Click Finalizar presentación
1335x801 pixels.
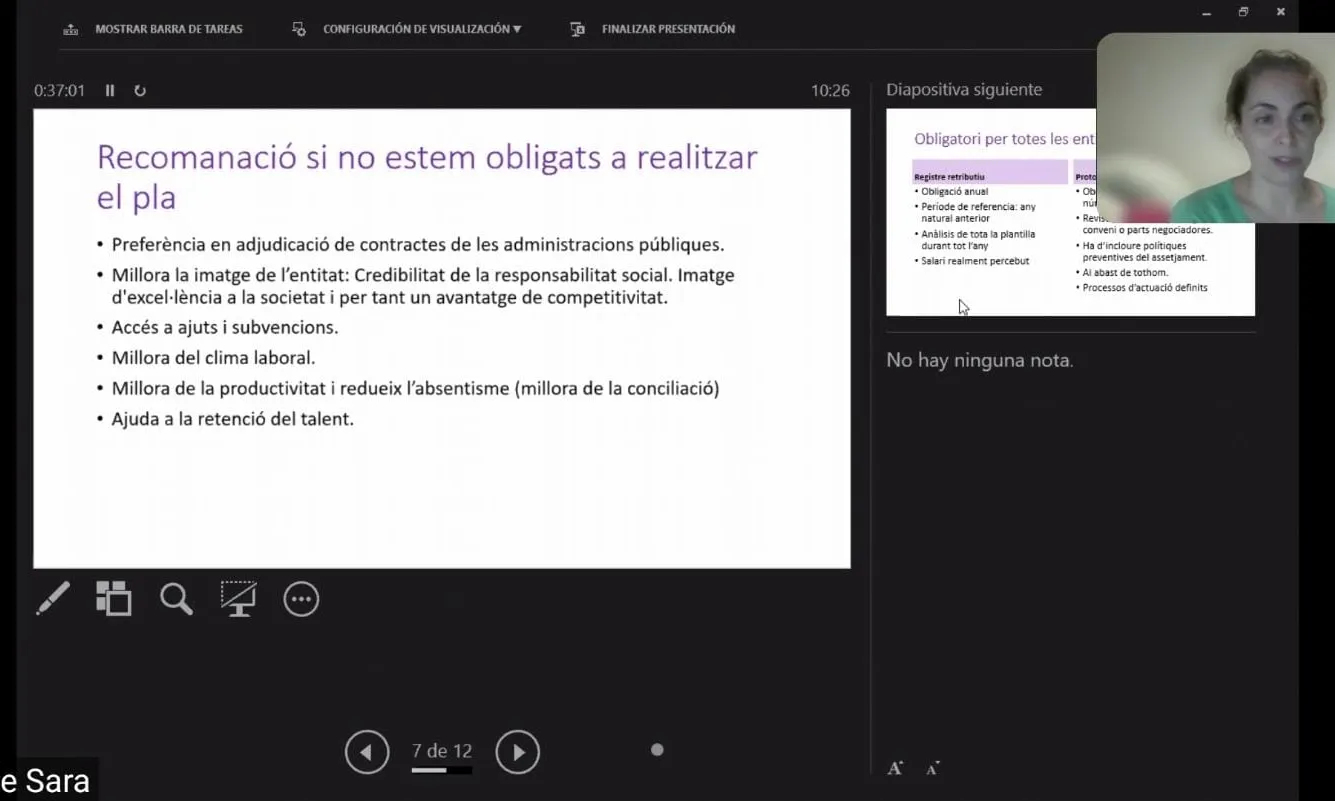668,29
